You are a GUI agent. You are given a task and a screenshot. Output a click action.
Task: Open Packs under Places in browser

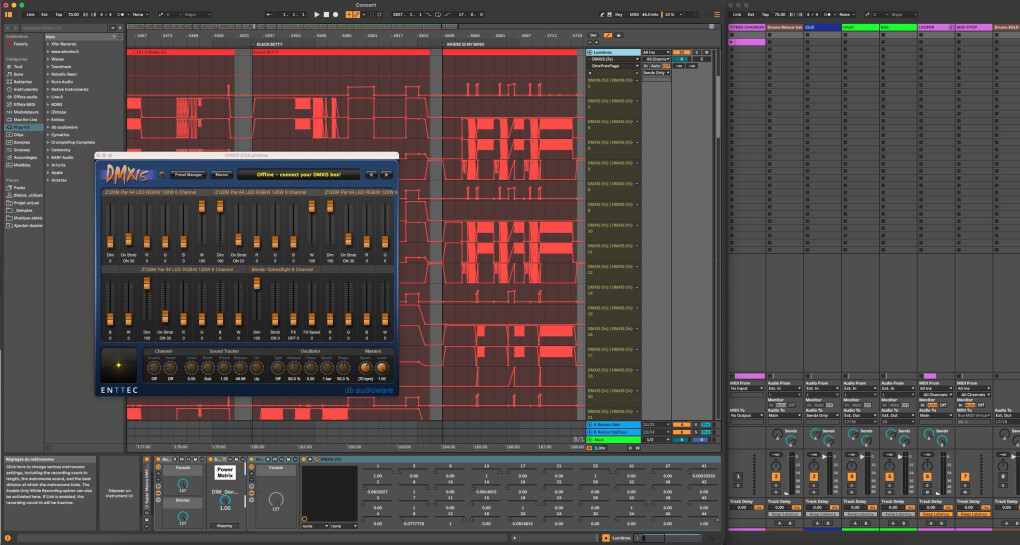[x=19, y=188]
